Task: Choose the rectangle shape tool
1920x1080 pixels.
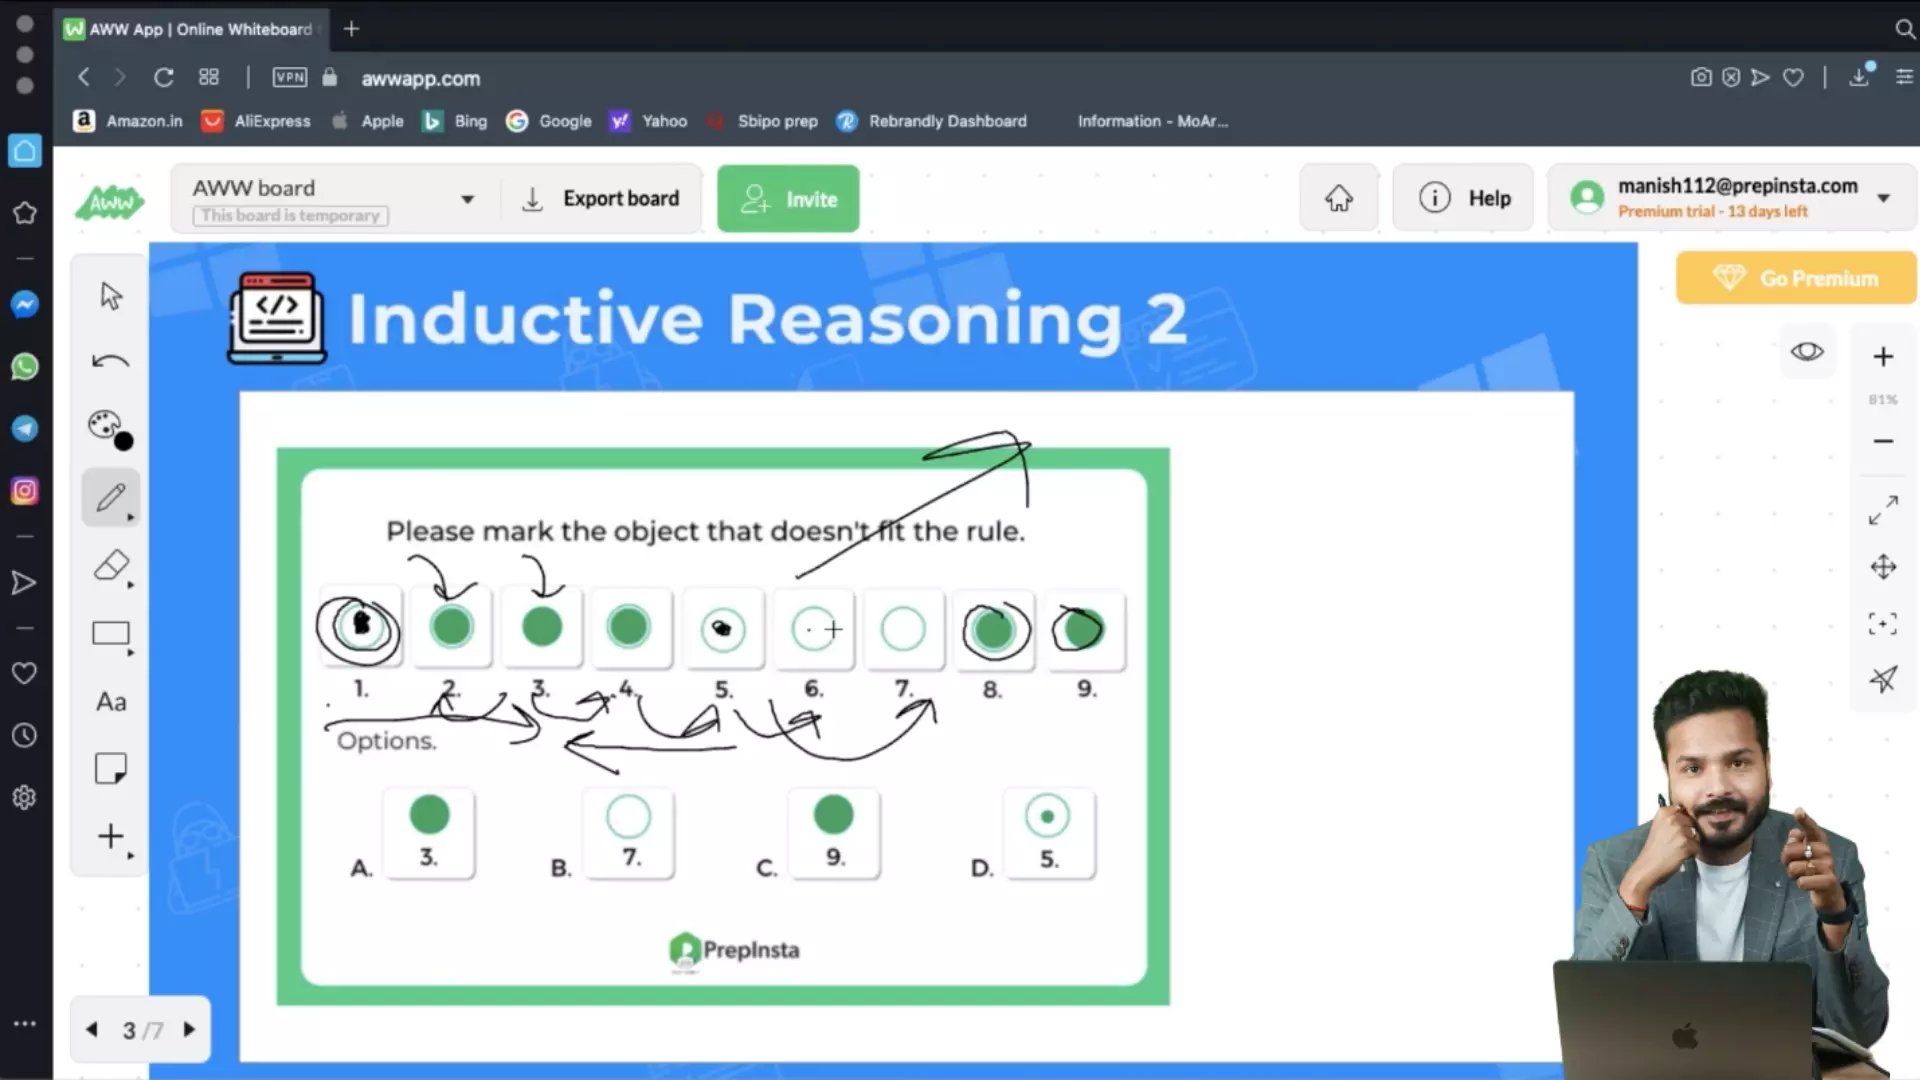Action: 110,633
